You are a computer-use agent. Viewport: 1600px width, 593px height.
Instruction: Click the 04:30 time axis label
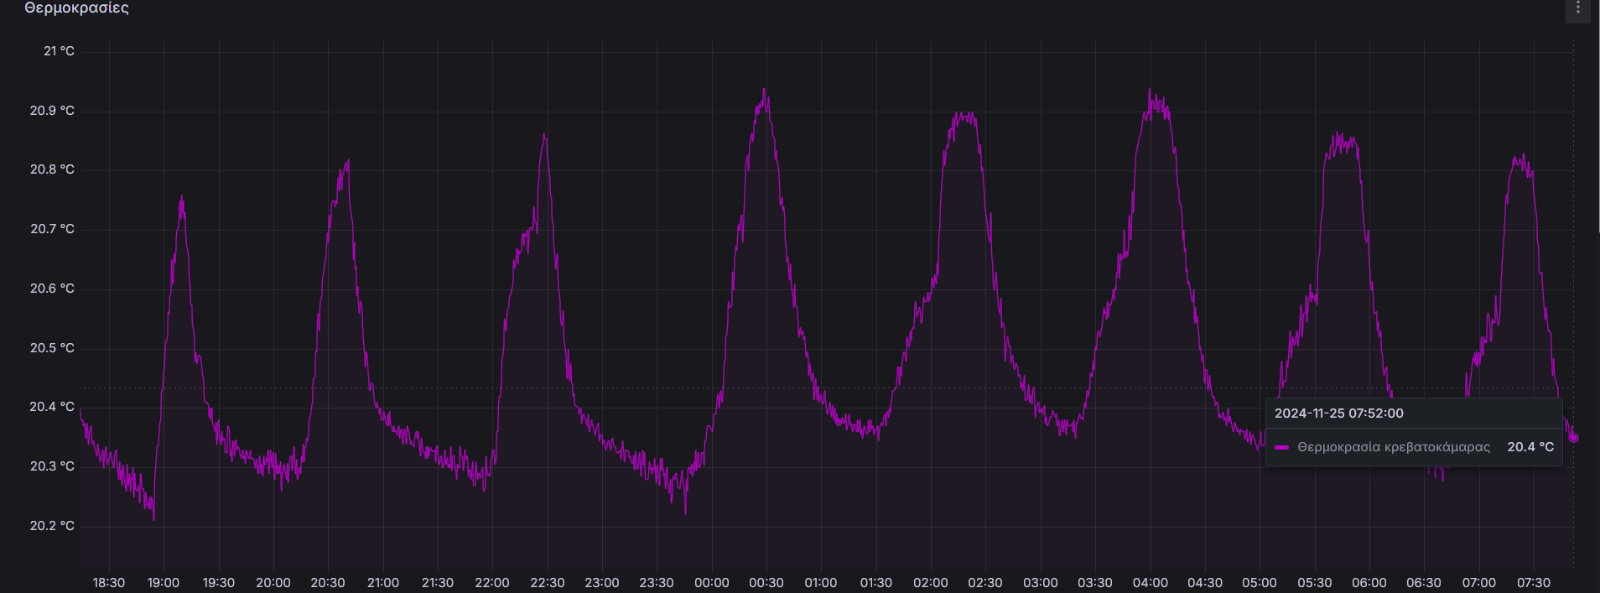1205,583
